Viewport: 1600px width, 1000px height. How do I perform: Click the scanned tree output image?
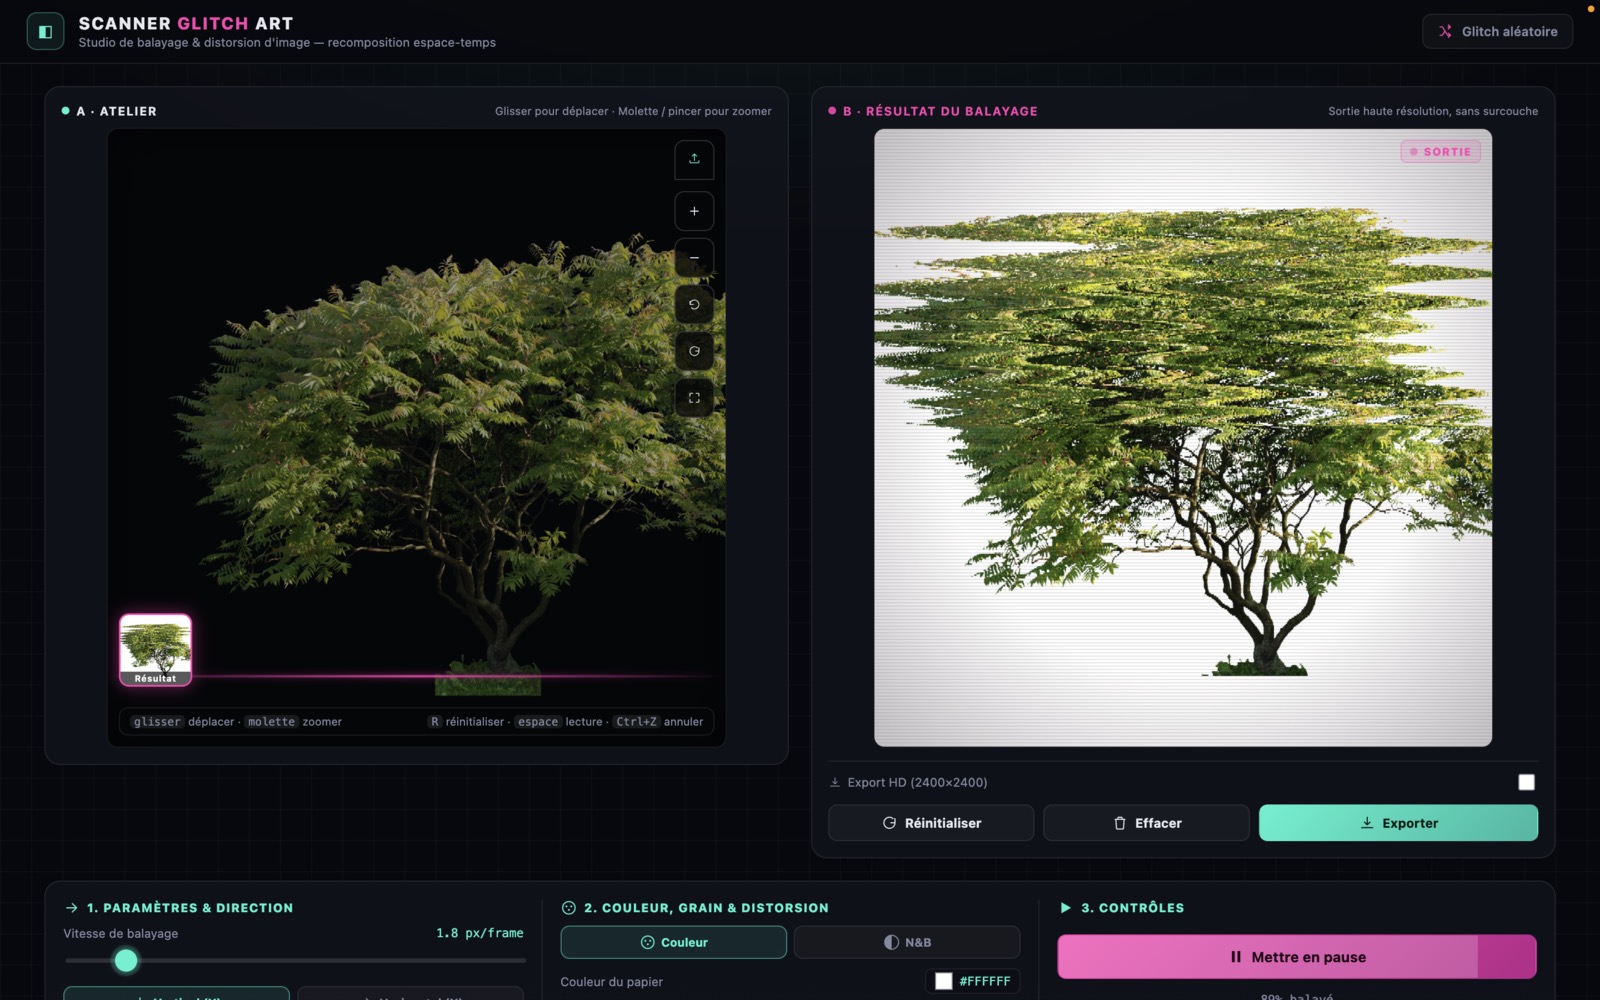(x=1183, y=438)
